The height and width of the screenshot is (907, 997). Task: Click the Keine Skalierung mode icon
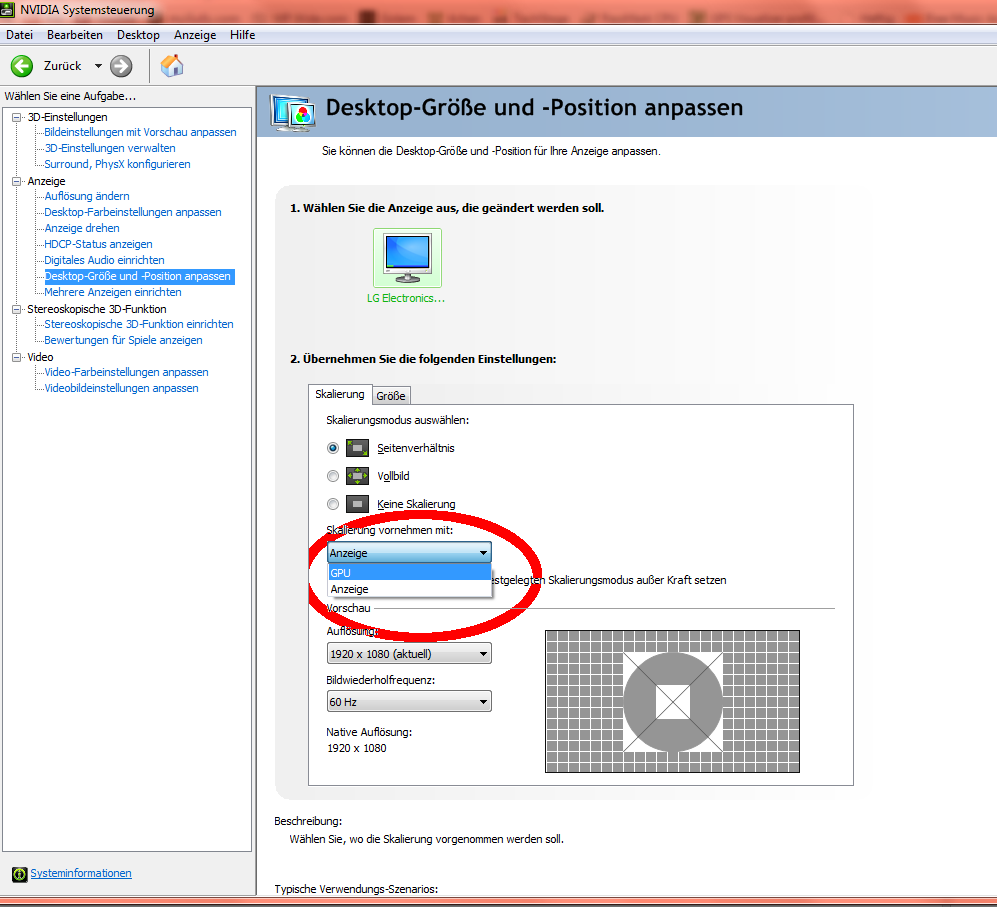click(x=357, y=504)
